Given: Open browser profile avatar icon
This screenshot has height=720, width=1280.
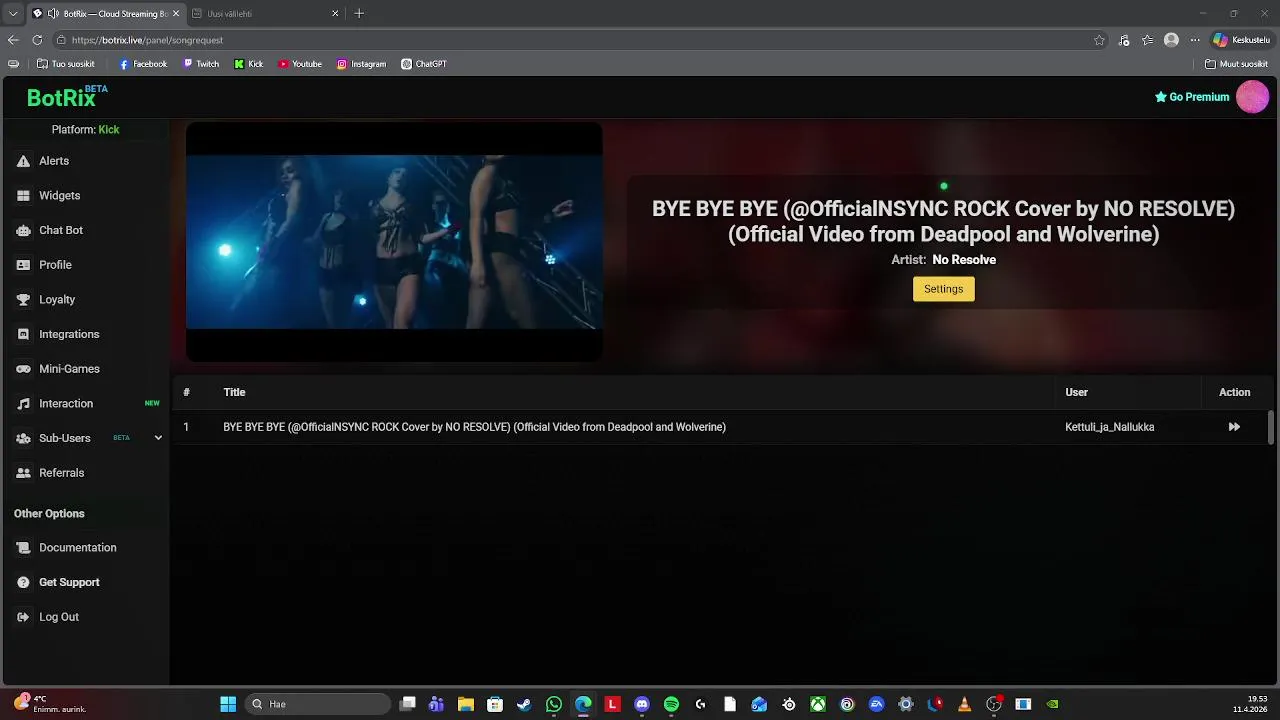Looking at the screenshot, I should tap(1171, 40).
